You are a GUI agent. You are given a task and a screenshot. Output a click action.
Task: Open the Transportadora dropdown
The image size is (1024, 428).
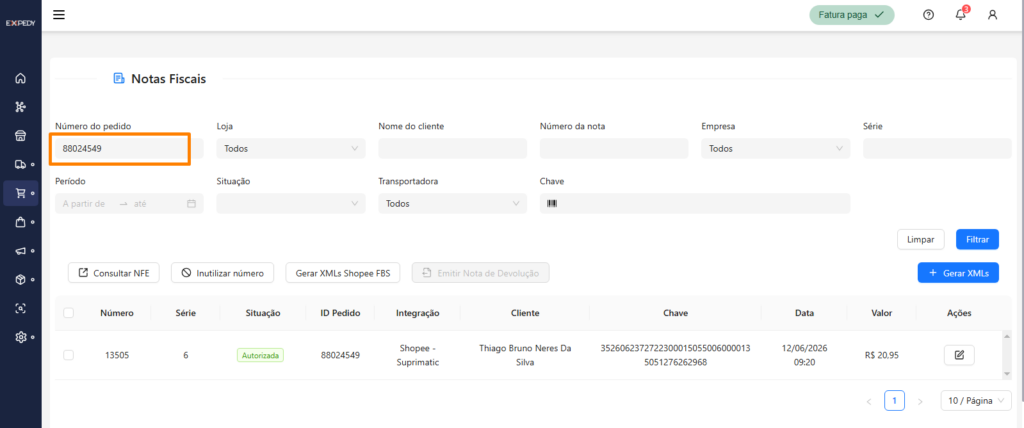(x=453, y=203)
